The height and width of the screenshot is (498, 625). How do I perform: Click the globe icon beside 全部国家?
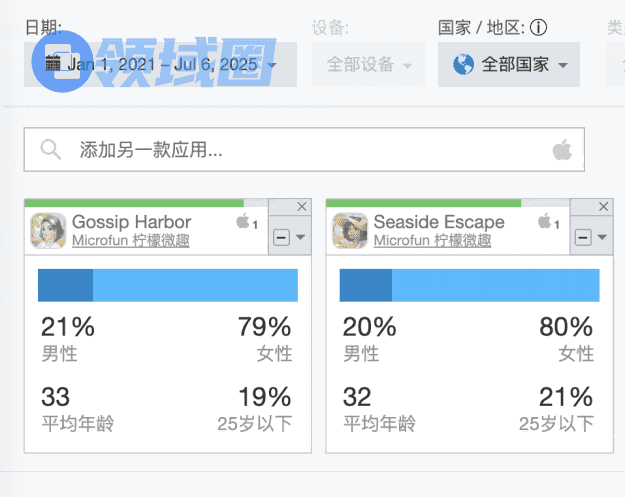[x=462, y=65]
